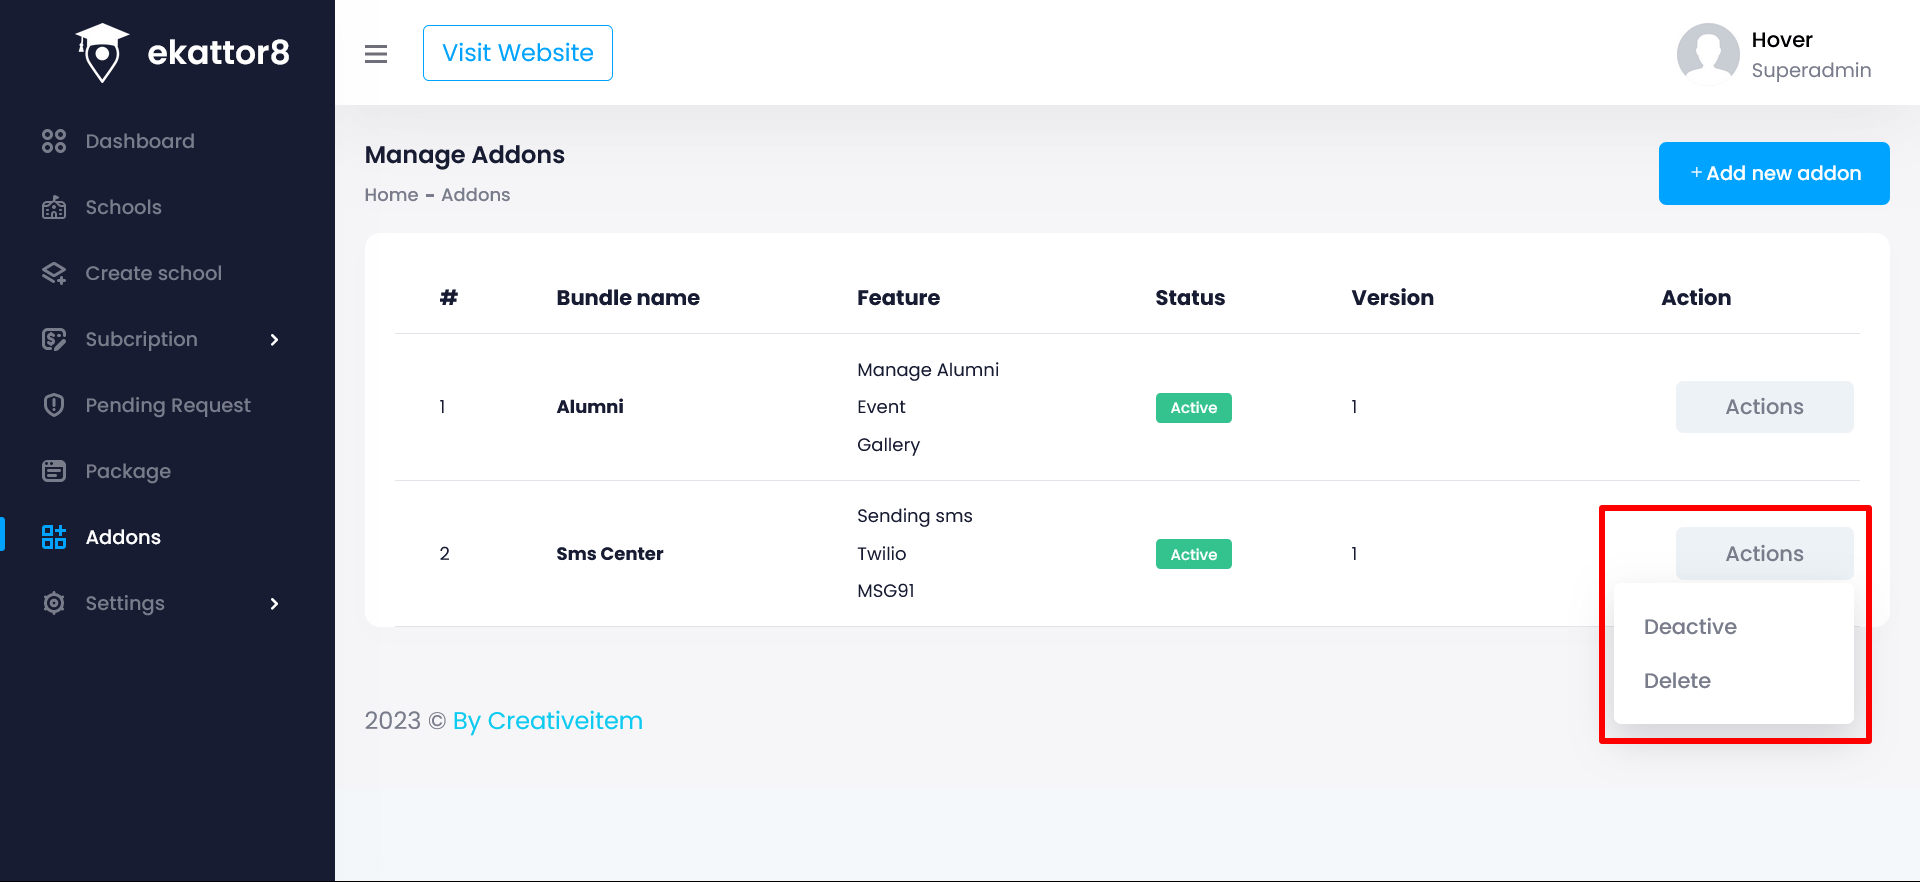
Task: Open the By Creativeitem footer link
Action: (x=547, y=721)
